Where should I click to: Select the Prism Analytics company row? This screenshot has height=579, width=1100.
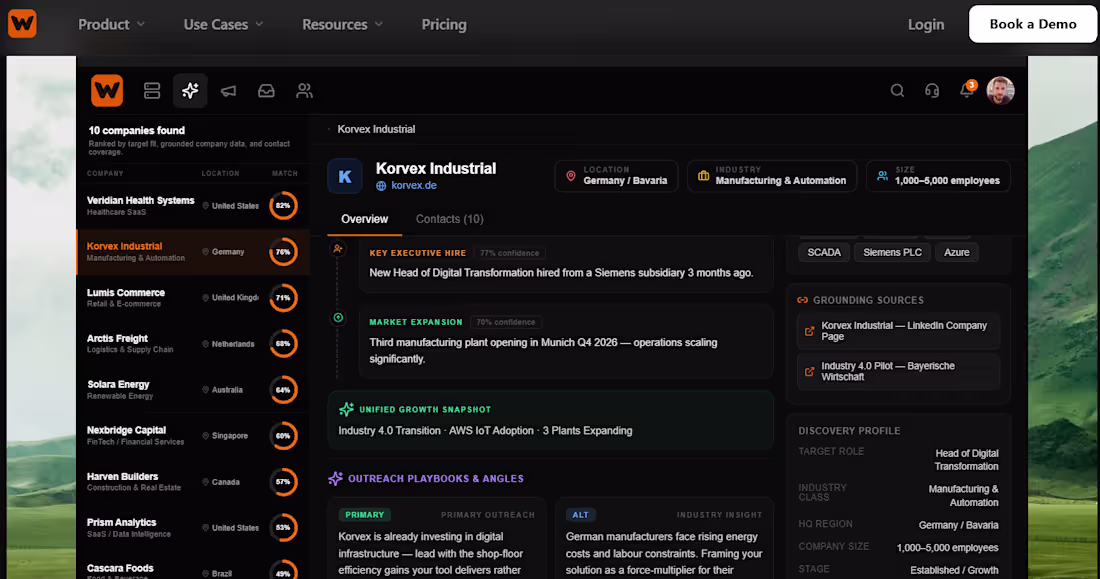click(x=193, y=528)
